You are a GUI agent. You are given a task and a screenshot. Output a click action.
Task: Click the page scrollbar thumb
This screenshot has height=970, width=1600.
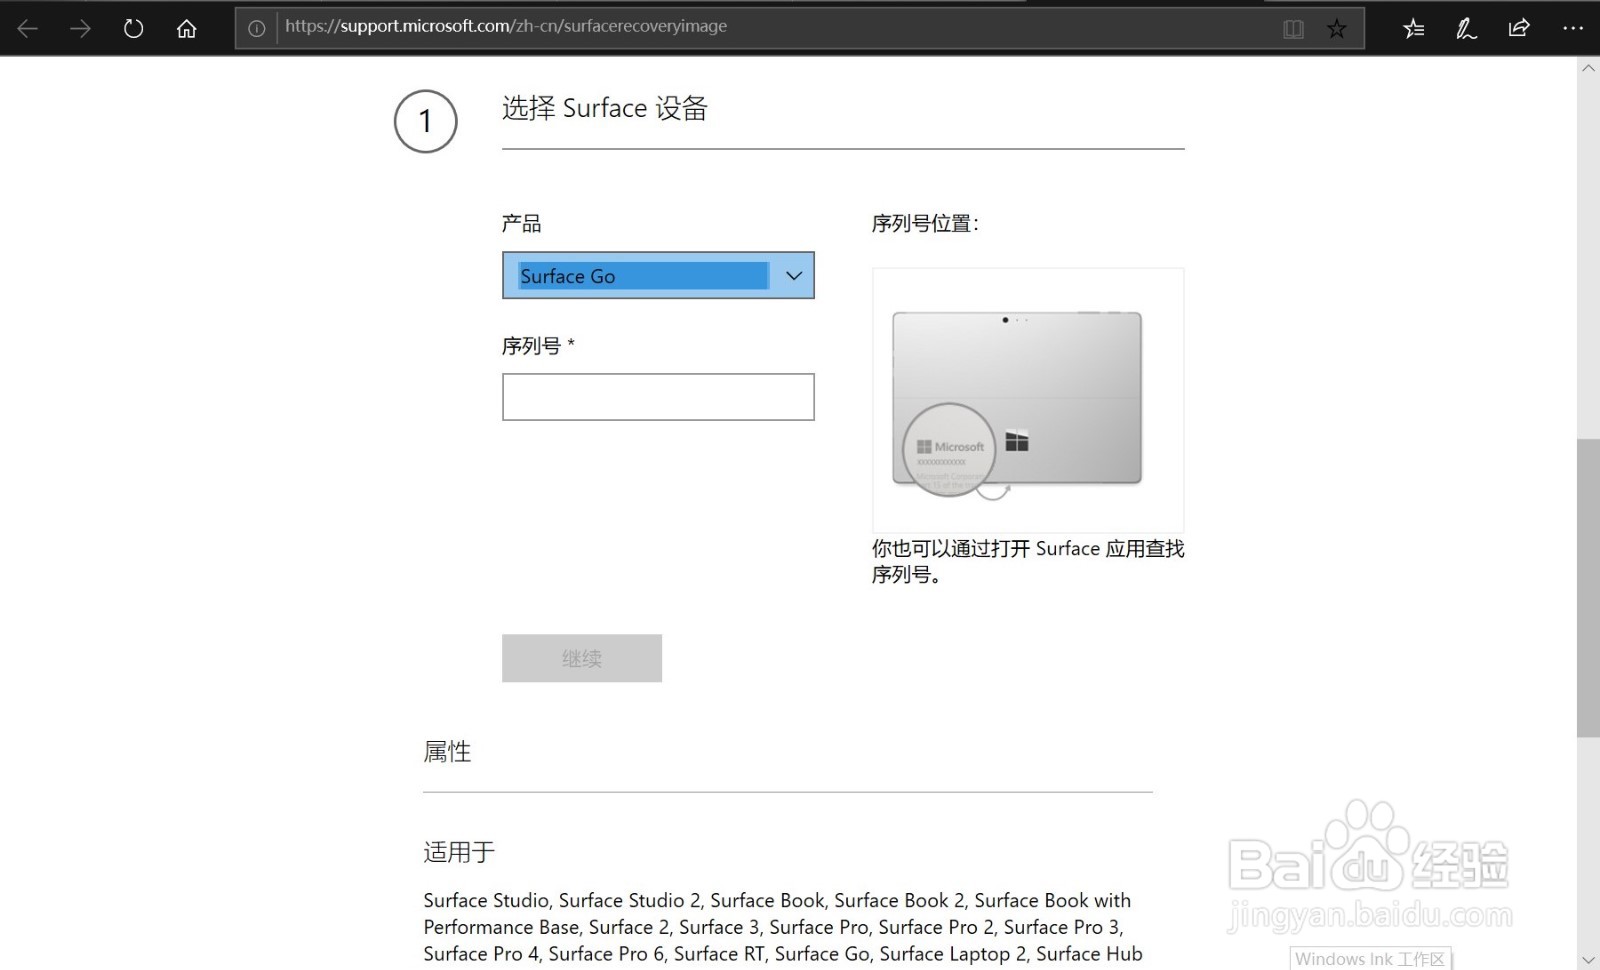[x=1588, y=588]
